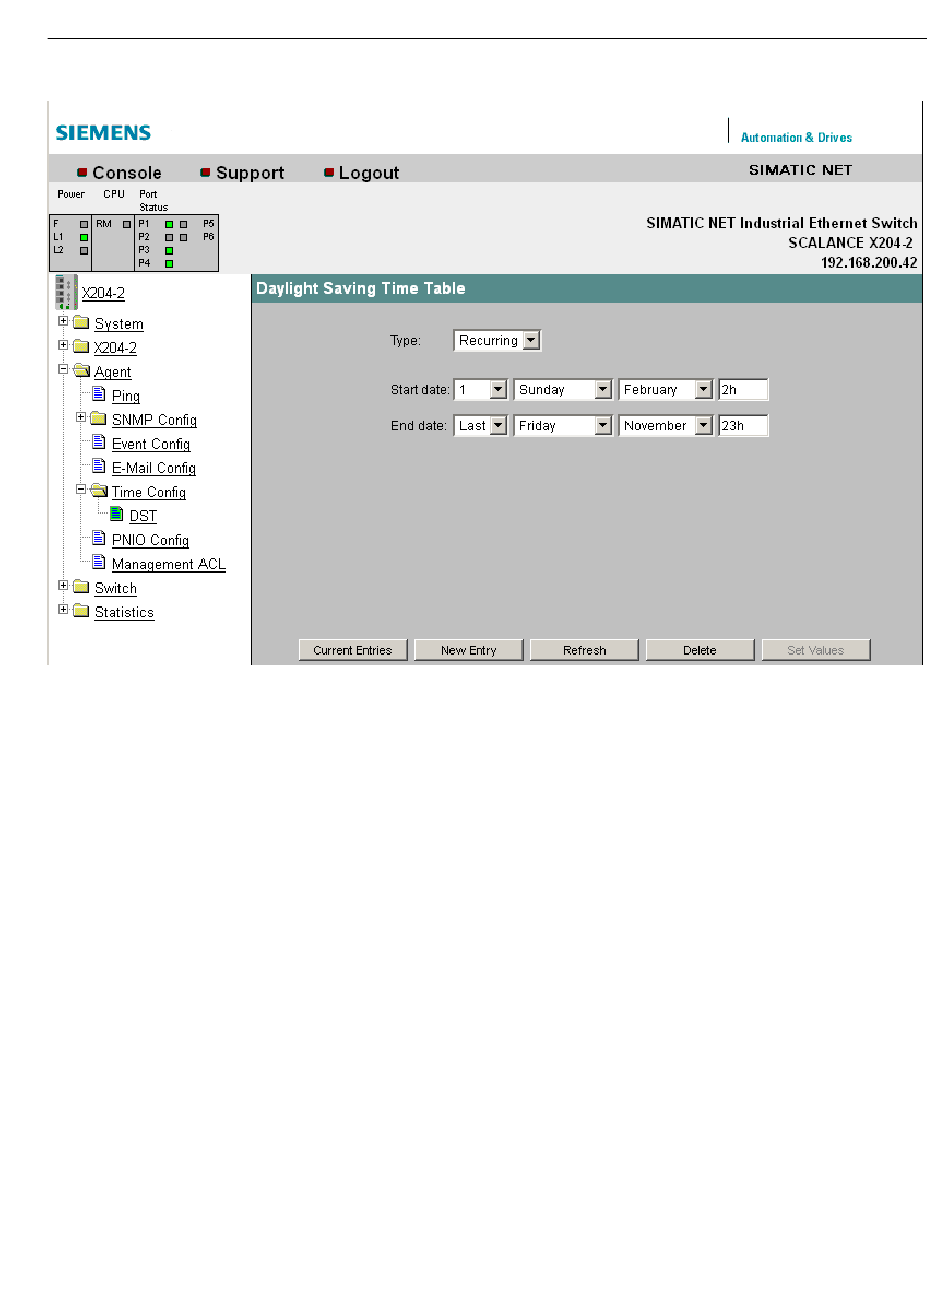This screenshot has height=1301, width=950.
Task: Click the E-Mail Config document icon
Action: click(x=98, y=466)
